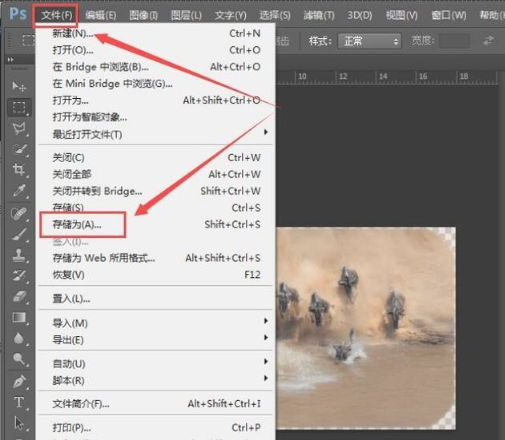The height and width of the screenshot is (440, 505).
Task: Open the 文件(F) menu
Action: [x=56, y=15]
